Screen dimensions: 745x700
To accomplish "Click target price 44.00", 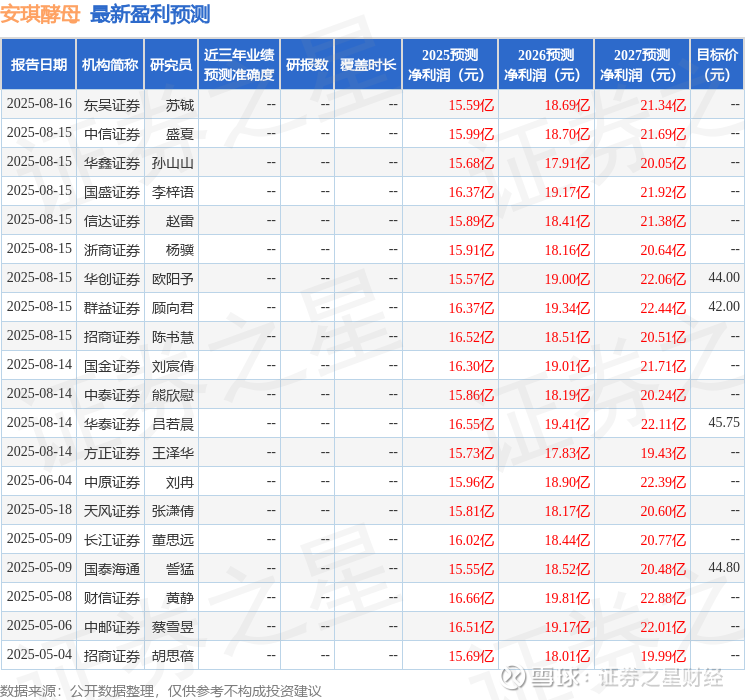I will [x=724, y=278].
